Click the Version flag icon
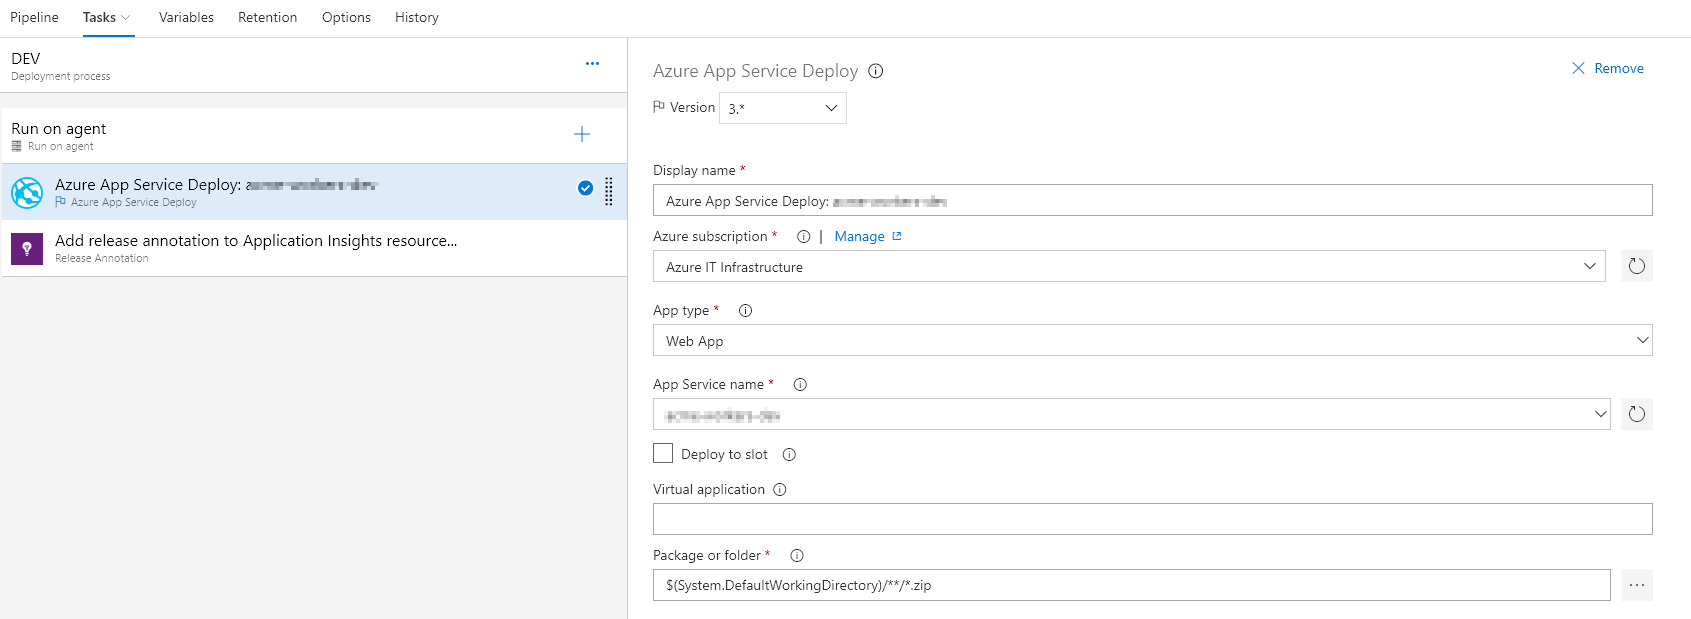Image resolution: width=1691 pixels, height=619 pixels. coord(659,107)
